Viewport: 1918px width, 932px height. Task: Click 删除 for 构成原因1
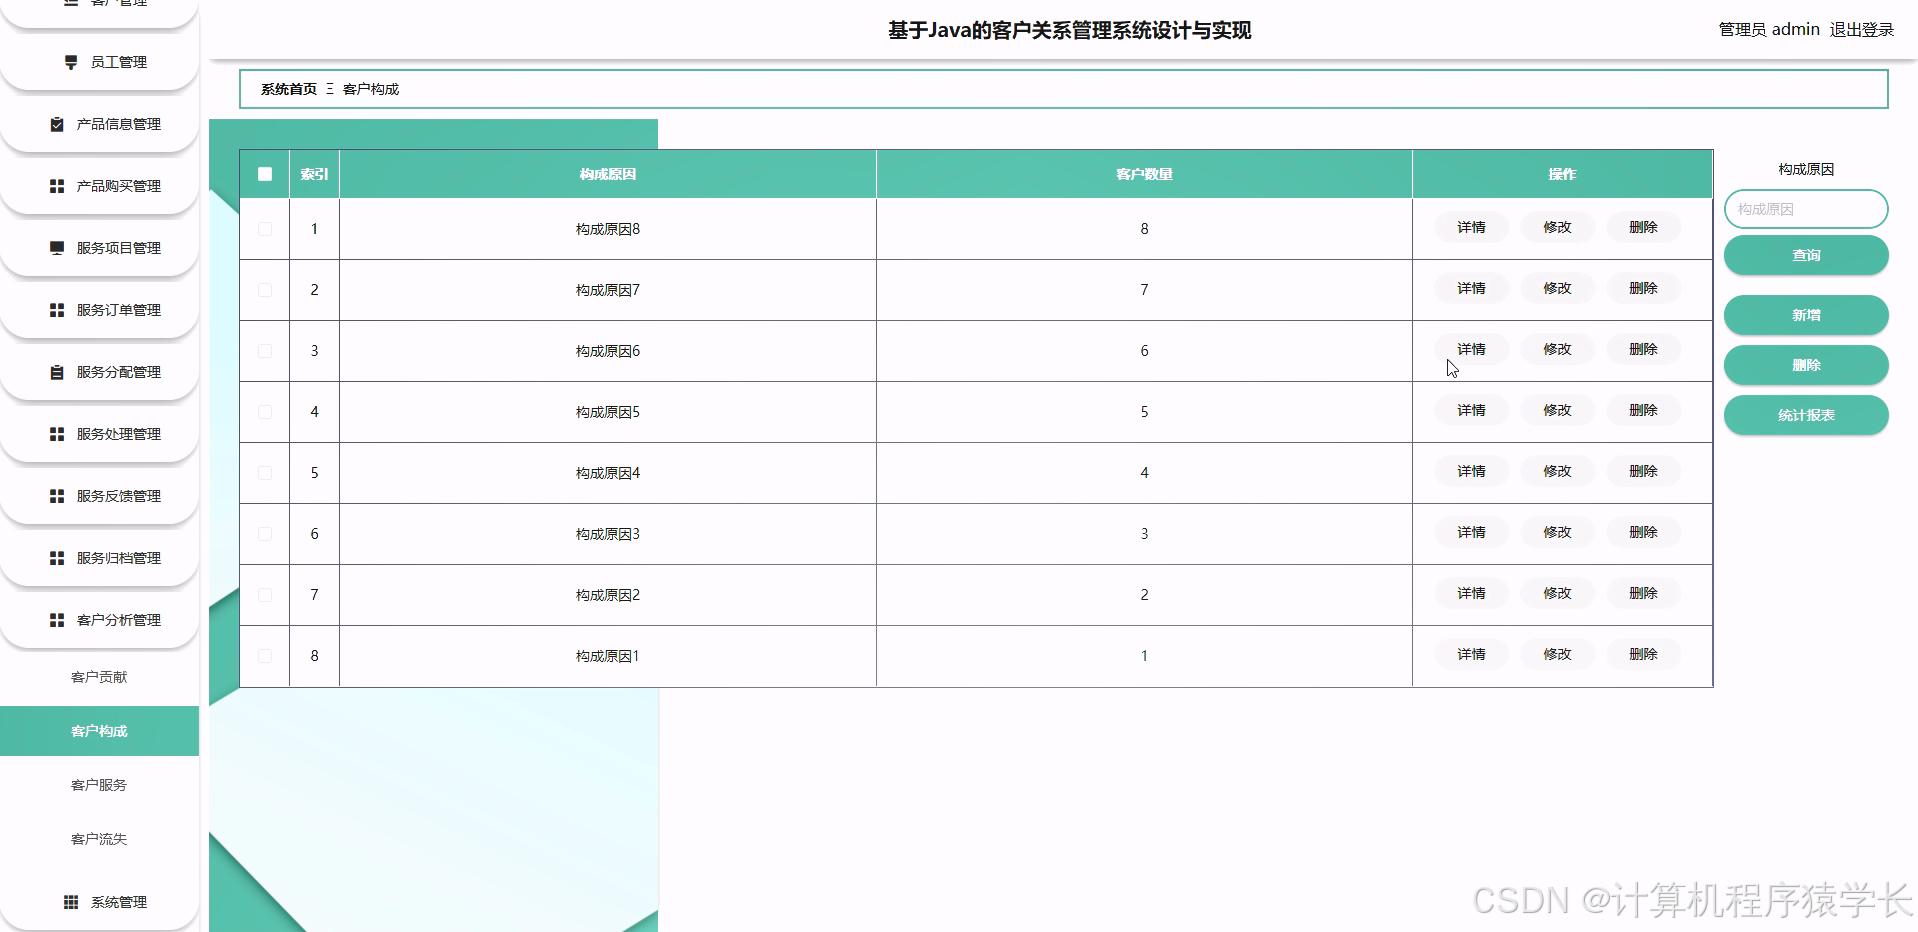point(1643,655)
